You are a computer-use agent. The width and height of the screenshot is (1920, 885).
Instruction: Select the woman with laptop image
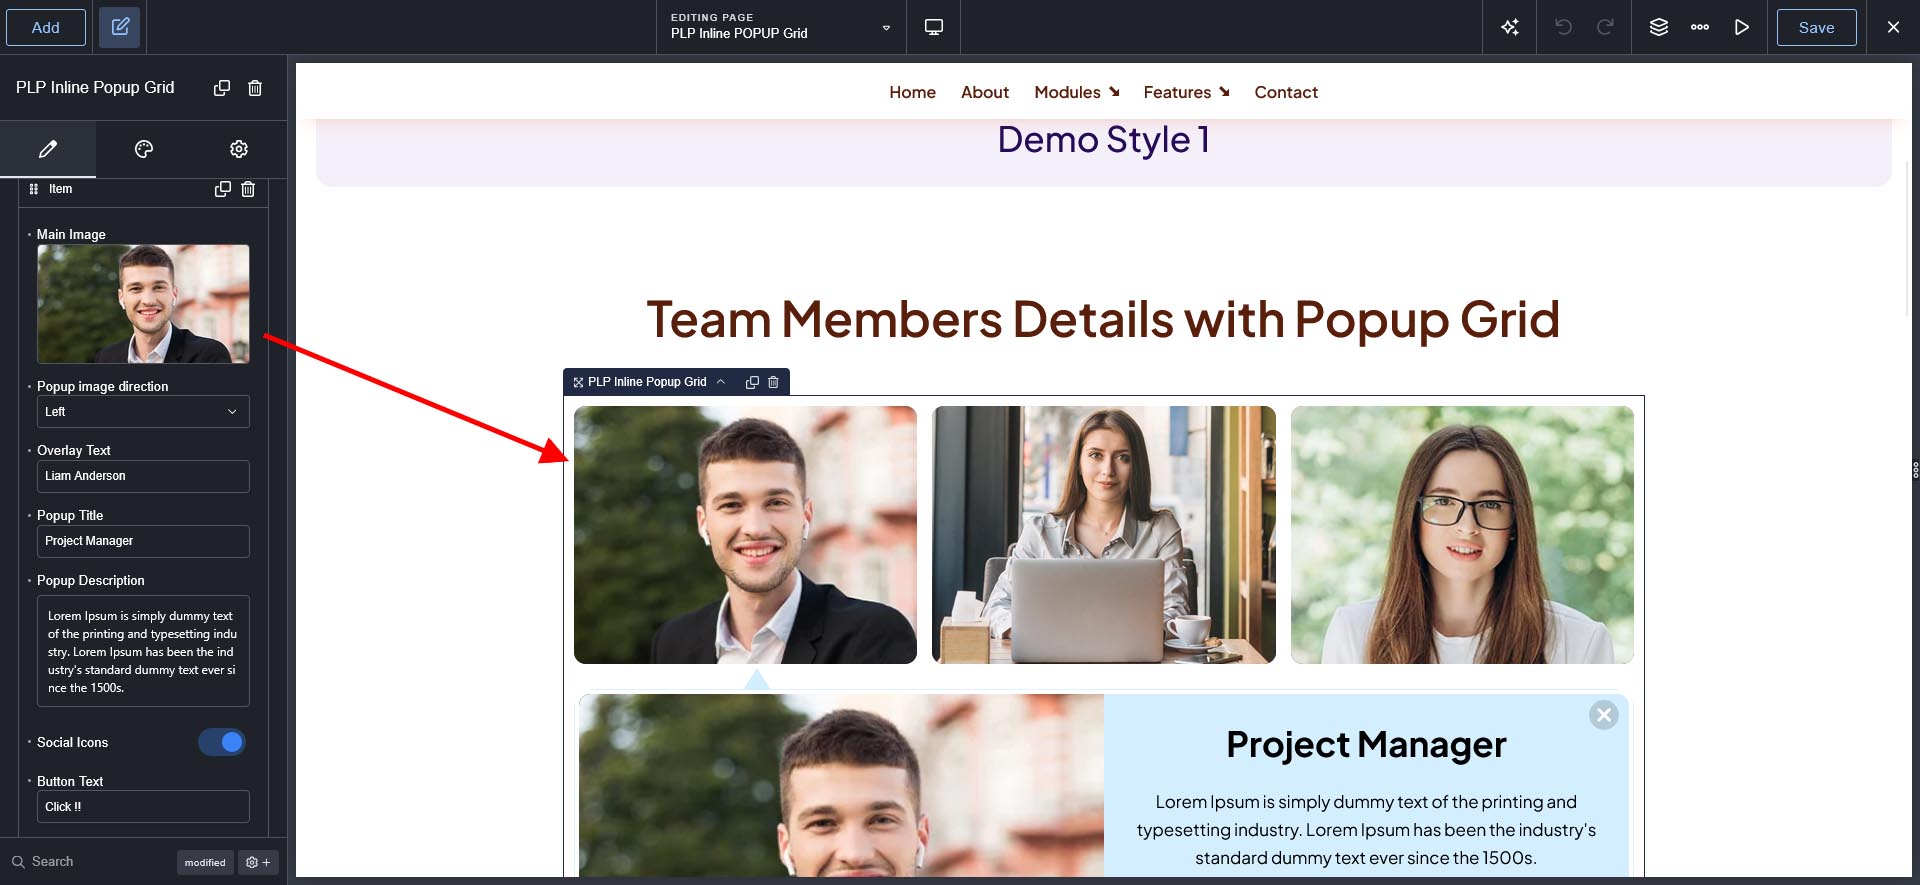pos(1104,535)
